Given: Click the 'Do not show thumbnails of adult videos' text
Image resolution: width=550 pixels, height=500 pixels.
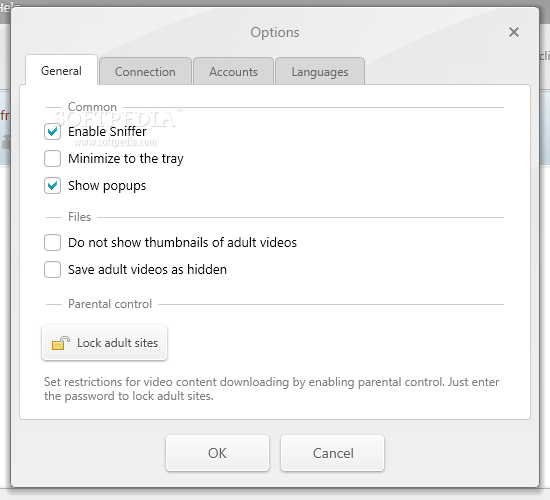Looking at the screenshot, I should [182, 242].
